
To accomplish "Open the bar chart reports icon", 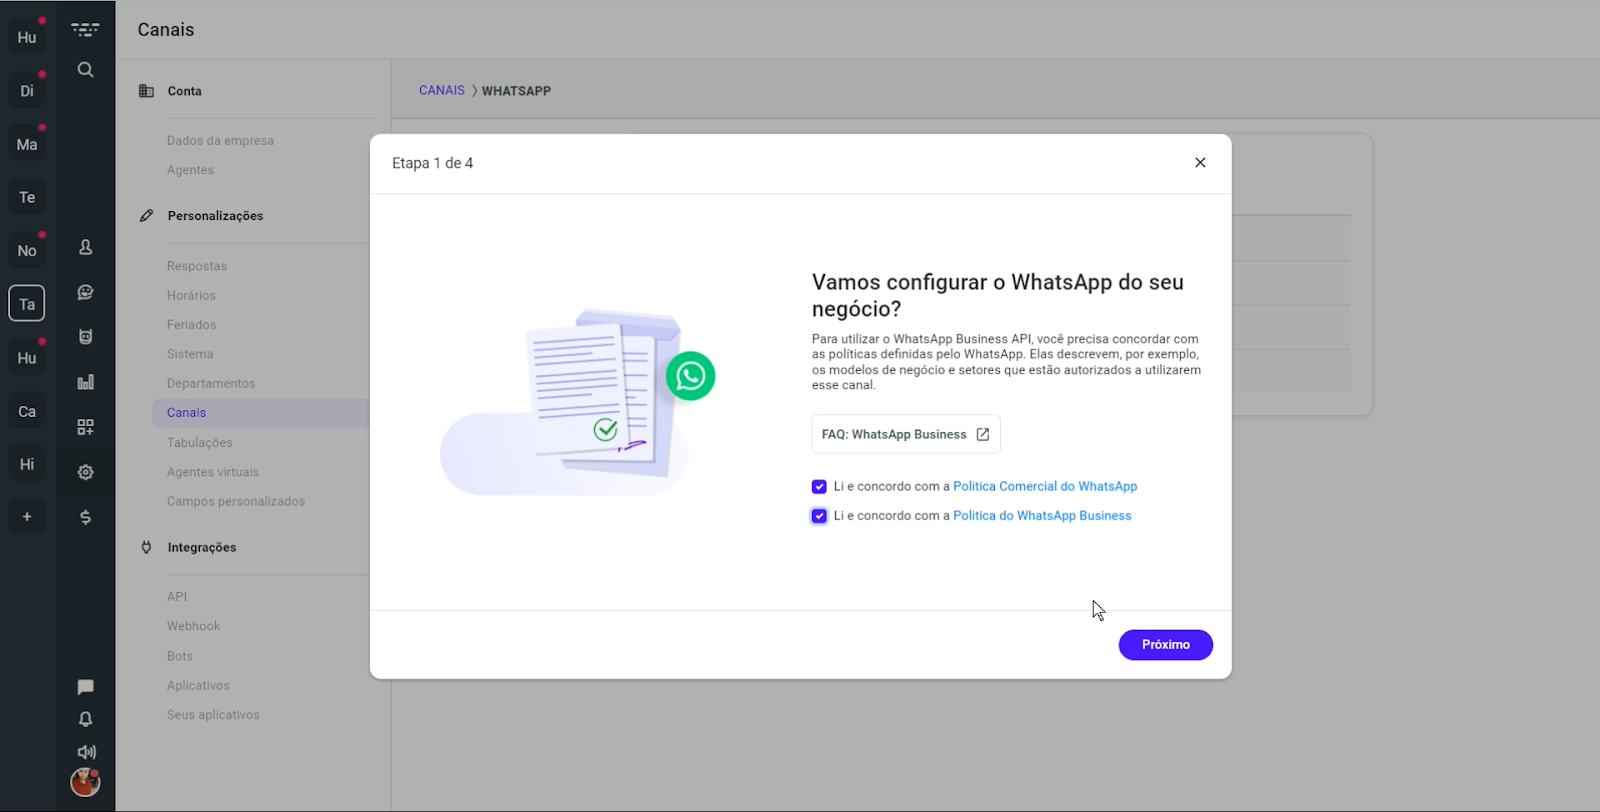I will point(86,382).
